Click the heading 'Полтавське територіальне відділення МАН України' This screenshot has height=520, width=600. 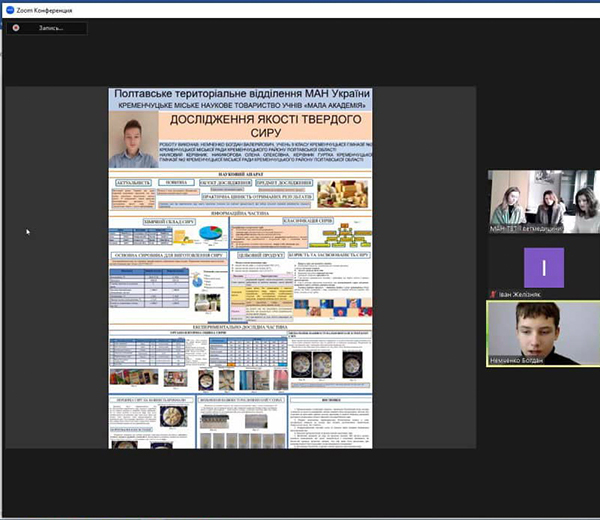coord(242,94)
